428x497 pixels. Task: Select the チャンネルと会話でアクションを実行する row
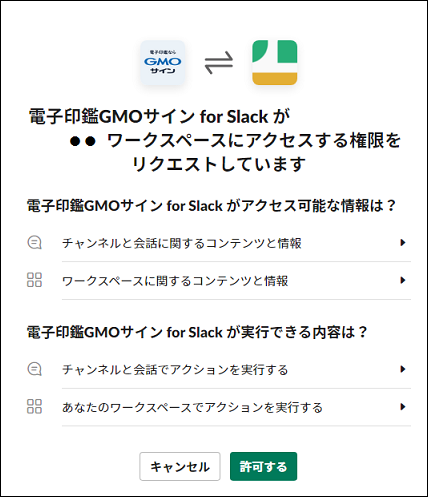pos(219,369)
